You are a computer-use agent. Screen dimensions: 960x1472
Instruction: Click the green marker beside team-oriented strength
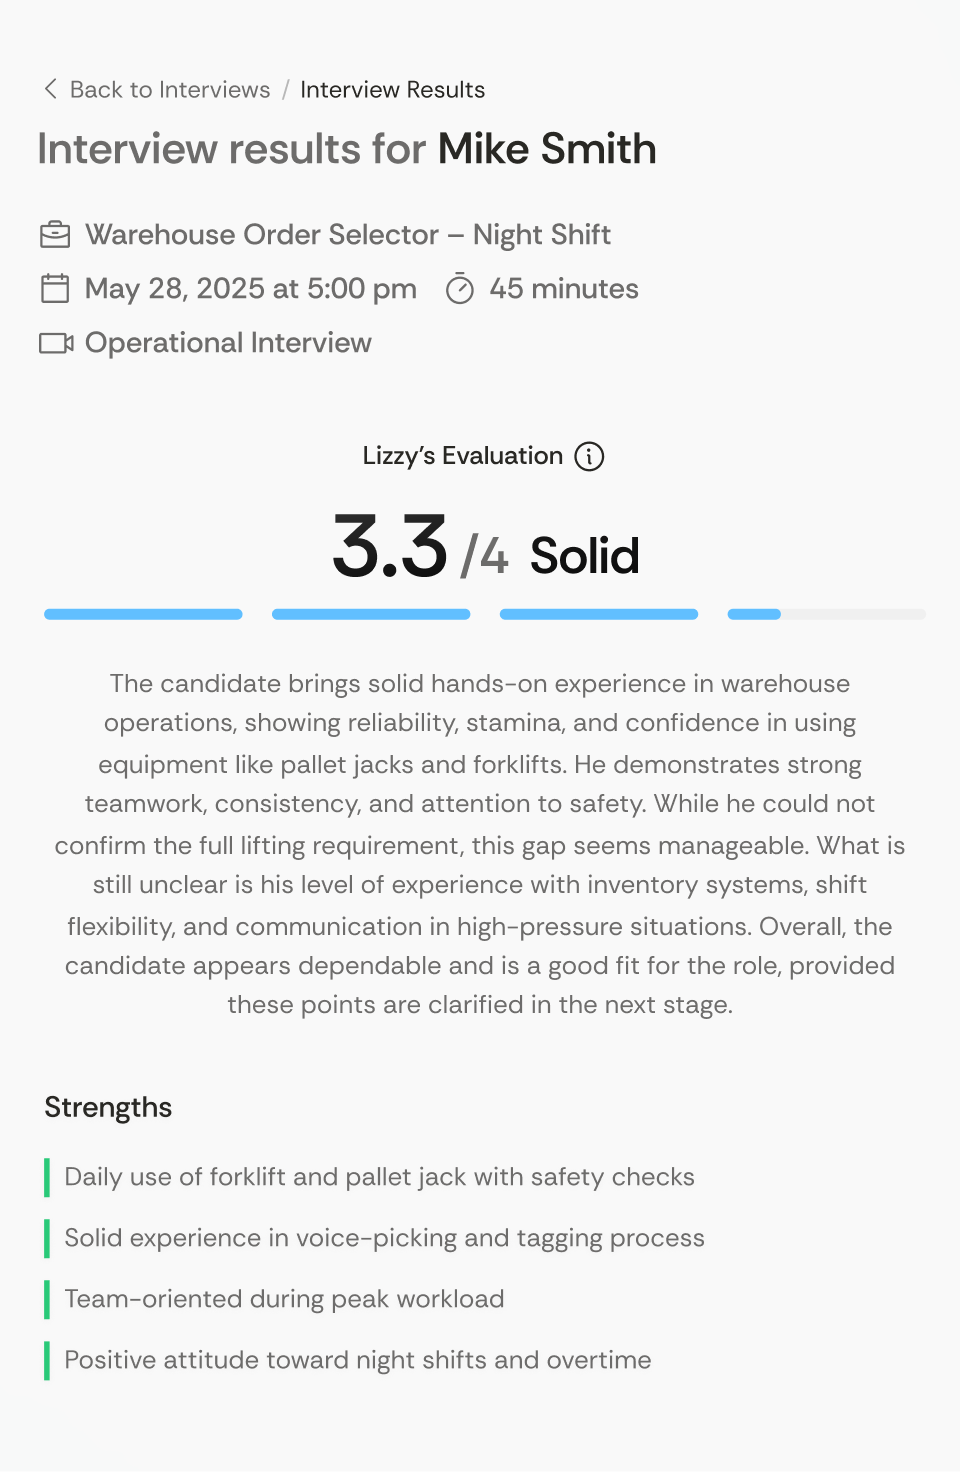47,1299
